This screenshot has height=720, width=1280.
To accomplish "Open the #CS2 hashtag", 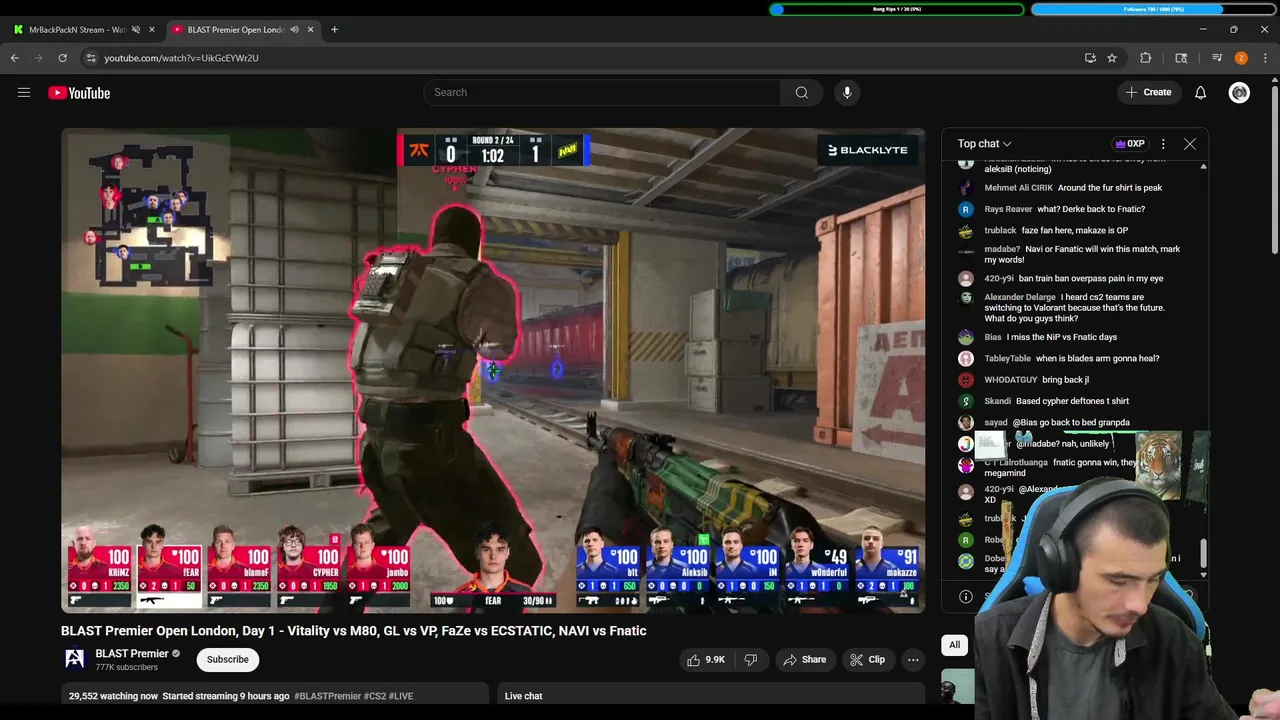I will pyautogui.click(x=375, y=696).
